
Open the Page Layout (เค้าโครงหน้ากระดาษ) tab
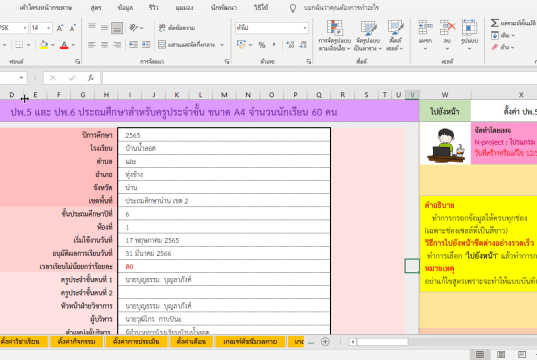click(x=46, y=8)
